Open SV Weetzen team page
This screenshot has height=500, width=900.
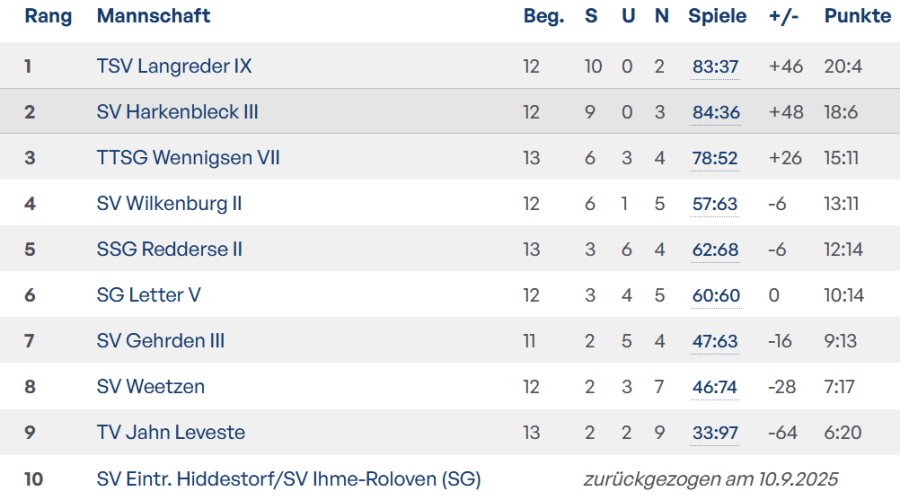pos(151,387)
